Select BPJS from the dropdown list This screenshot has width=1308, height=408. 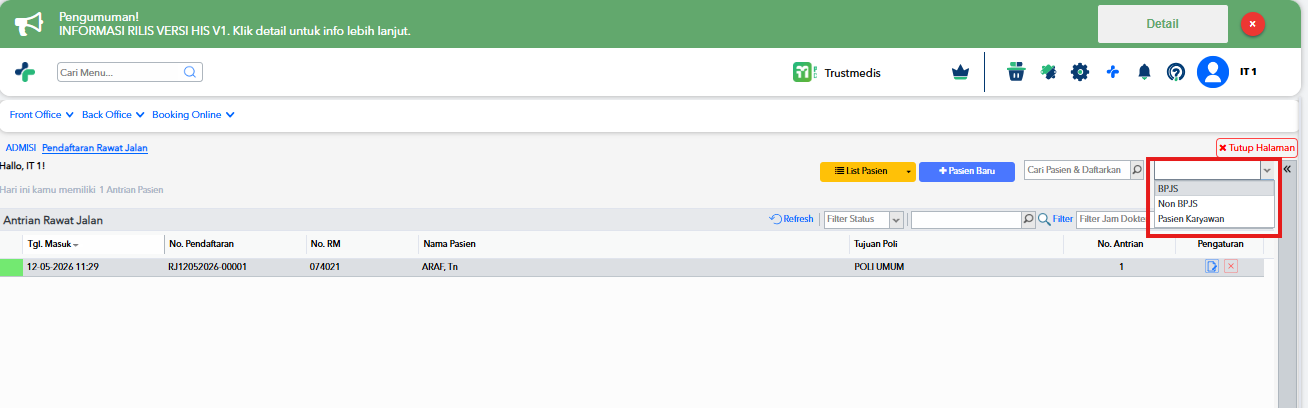click(1214, 188)
